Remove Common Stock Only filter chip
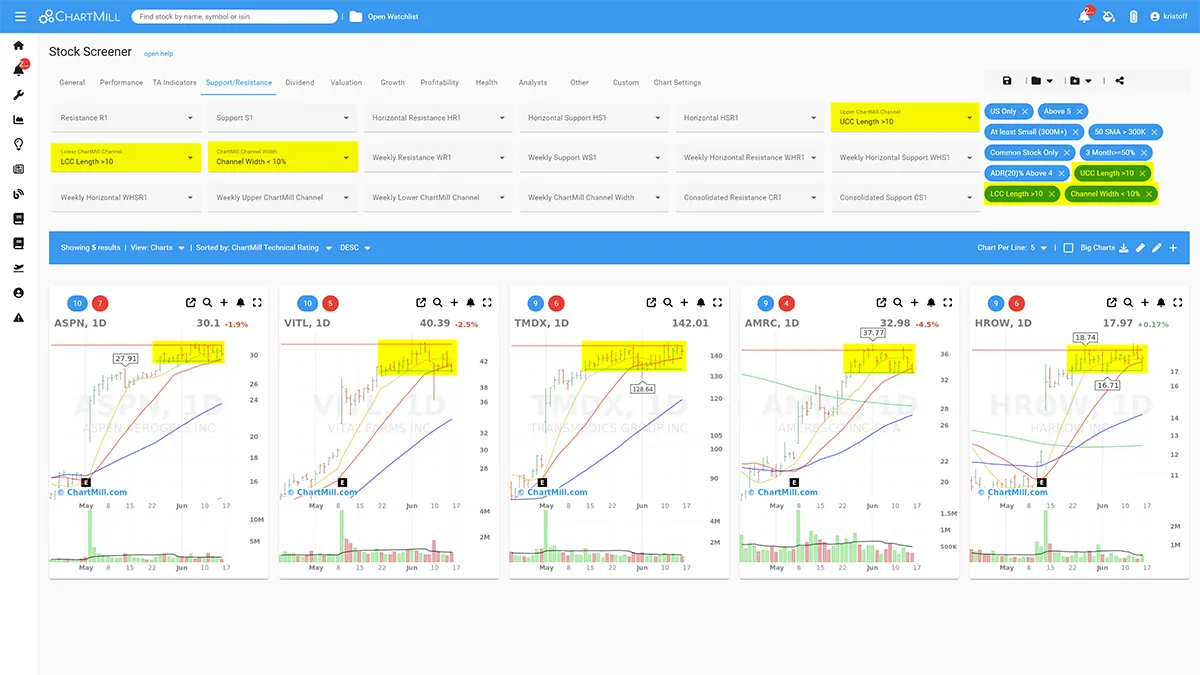The image size is (1200, 675). pos(1067,153)
